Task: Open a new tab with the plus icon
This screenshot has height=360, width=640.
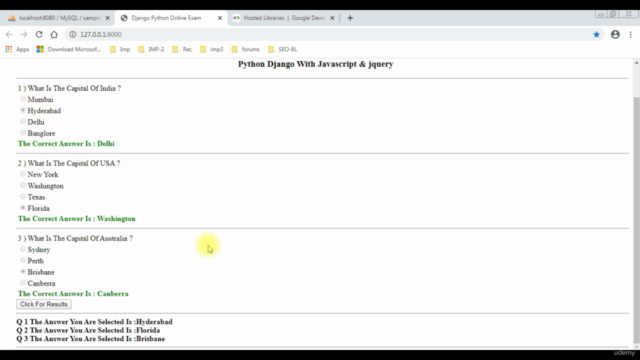Action: pyautogui.click(x=350, y=18)
